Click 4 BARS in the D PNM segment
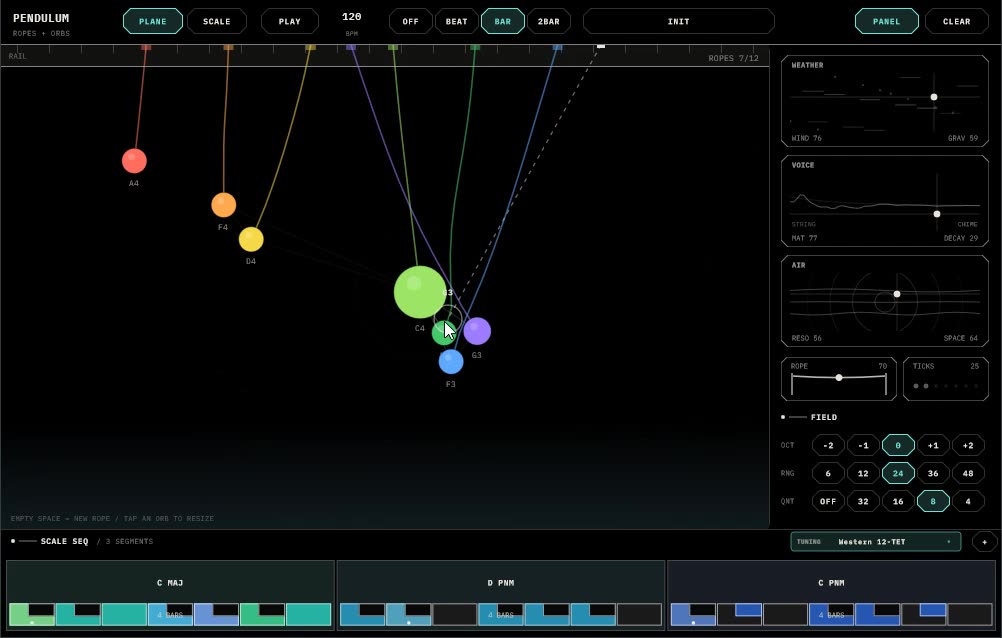The image size is (1002, 638). point(501,615)
